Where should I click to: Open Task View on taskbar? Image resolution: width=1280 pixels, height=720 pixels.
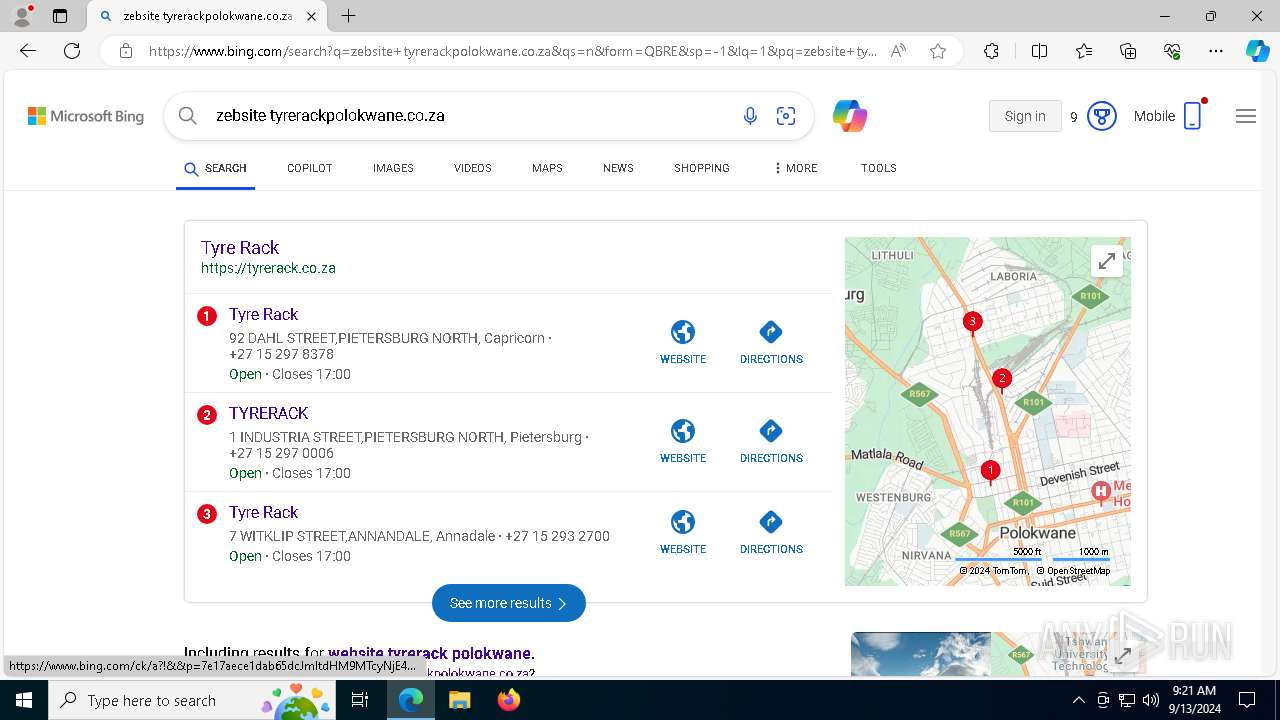pyautogui.click(x=360, y=700)
